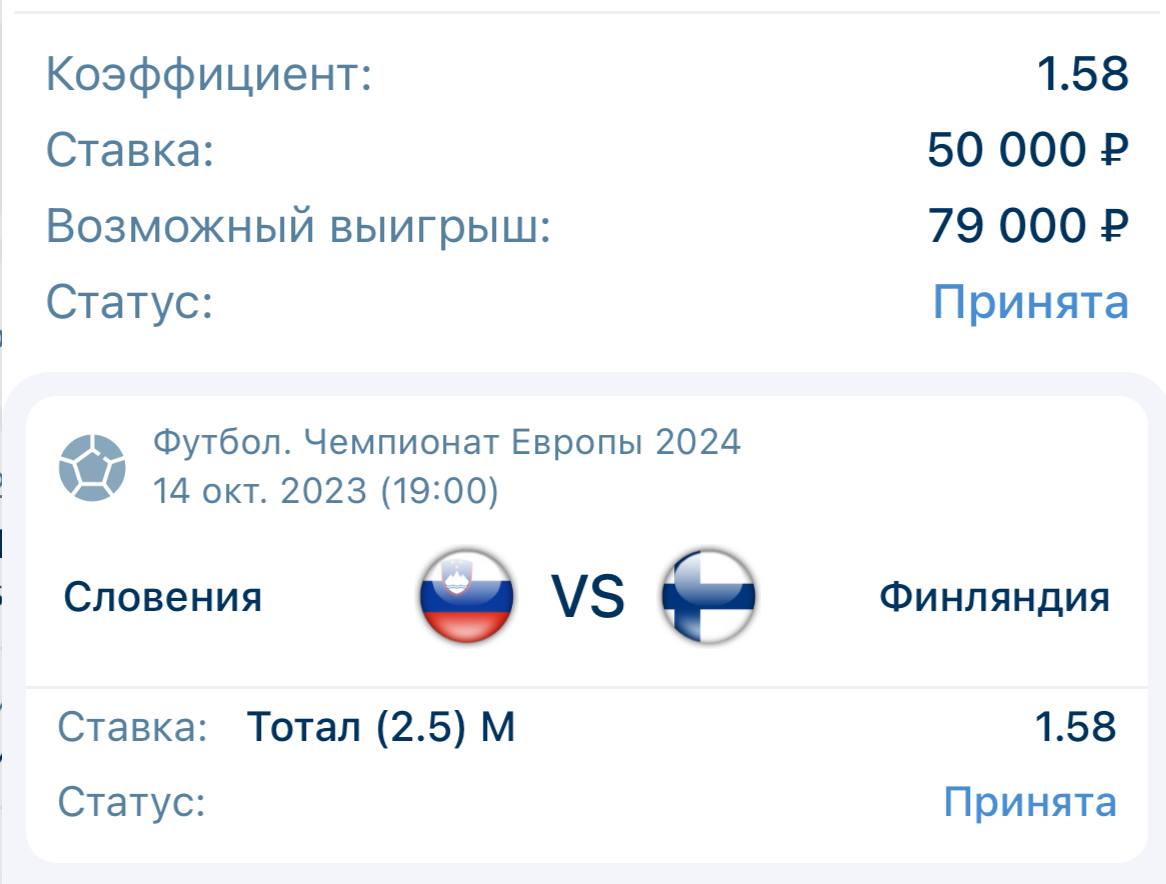
Task: Click the football sport icon
Action: click(x=93, y=467)
